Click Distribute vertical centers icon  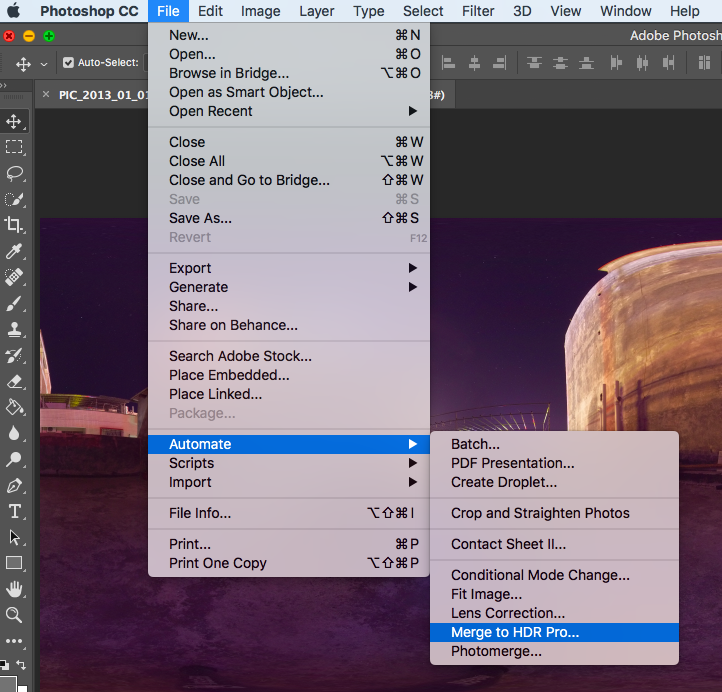click(560, 63)
